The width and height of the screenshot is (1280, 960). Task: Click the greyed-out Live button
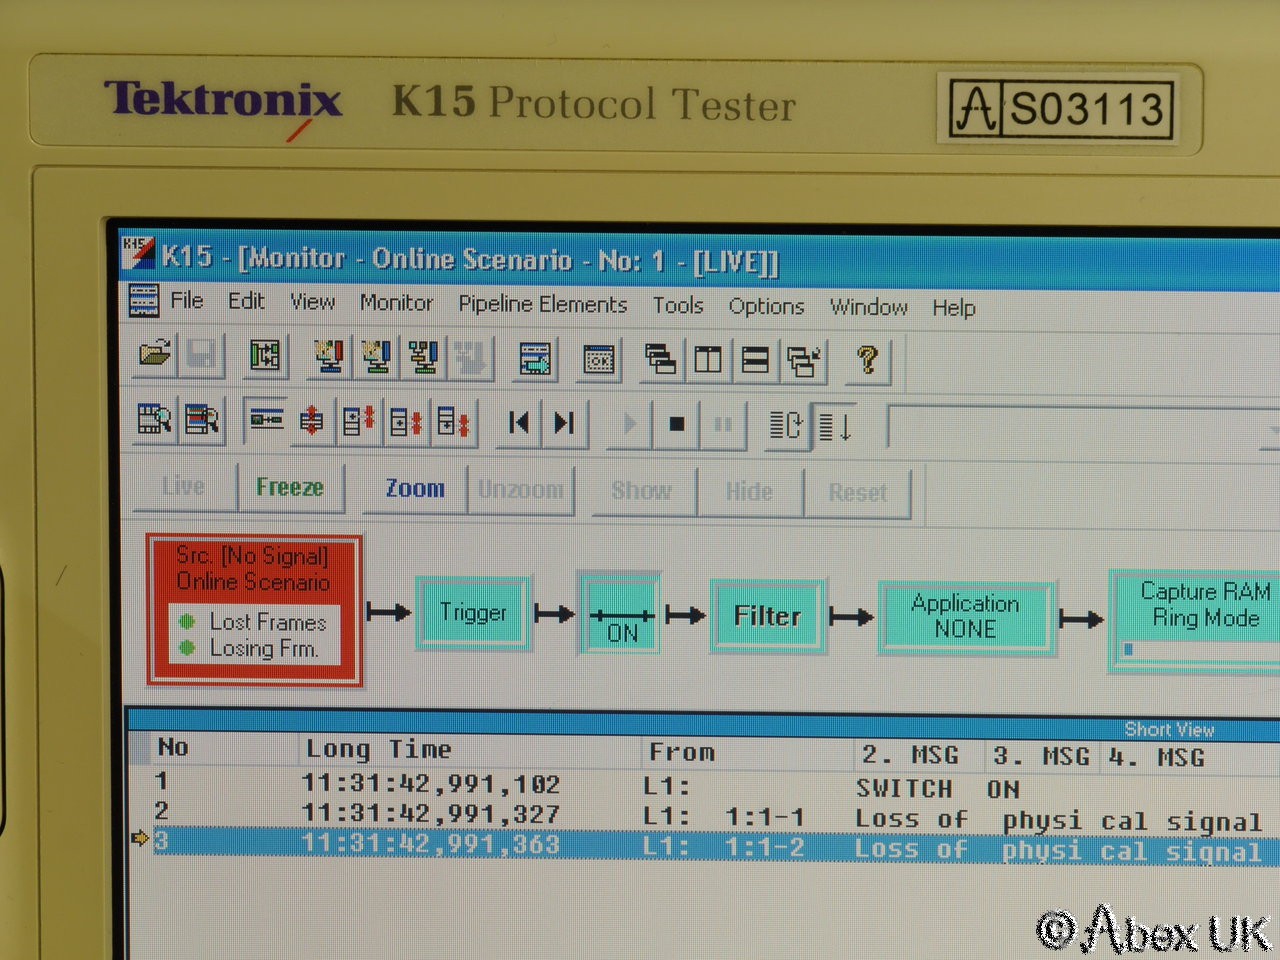[x=183, y=486]
